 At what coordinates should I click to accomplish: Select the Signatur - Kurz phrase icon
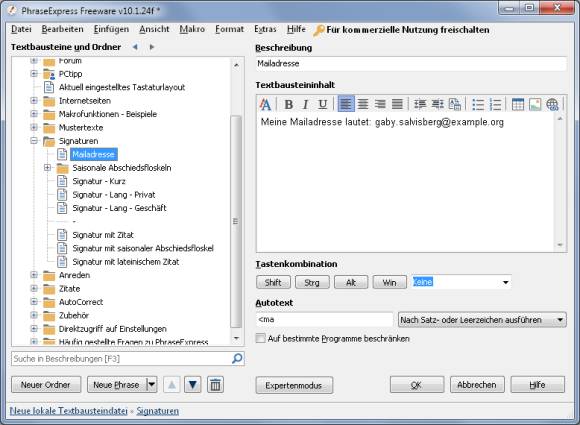pos(62,181)
